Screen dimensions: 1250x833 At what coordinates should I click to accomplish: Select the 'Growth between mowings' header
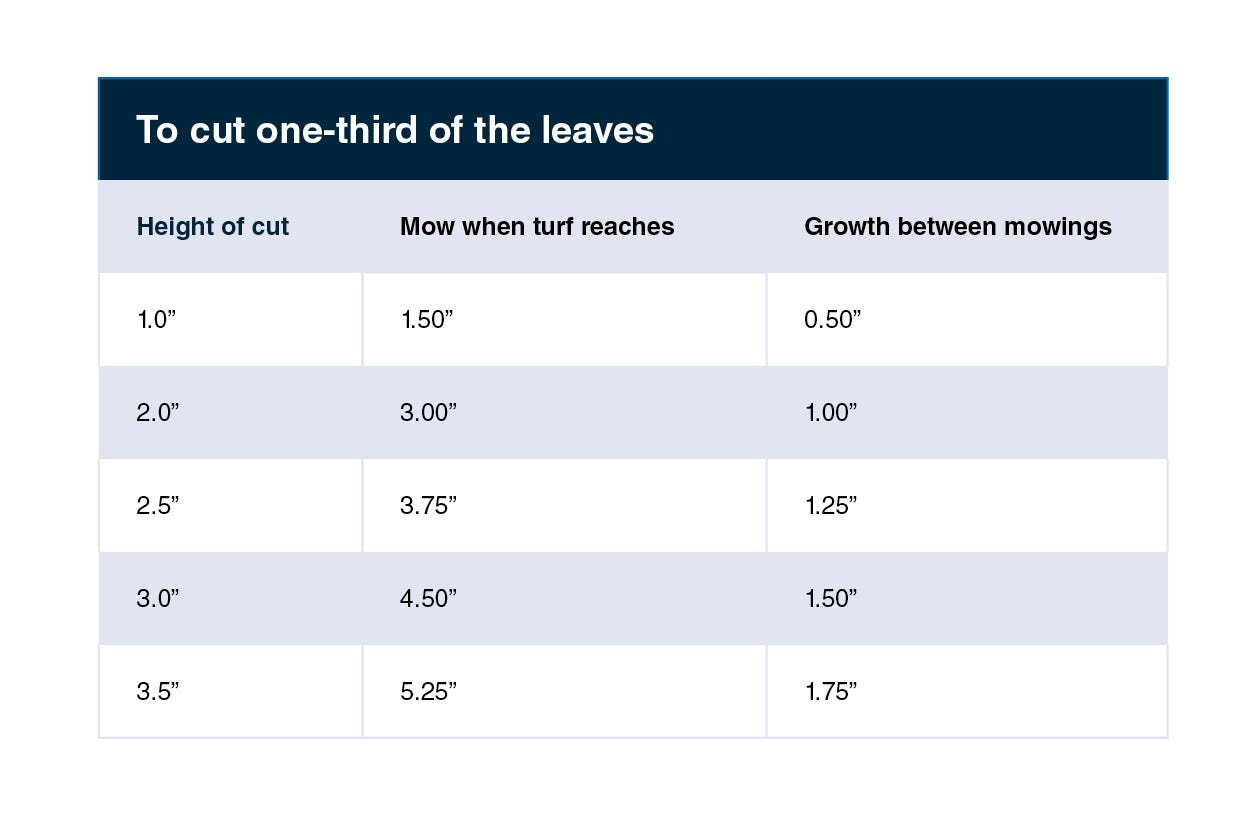[x=958, y=227]
